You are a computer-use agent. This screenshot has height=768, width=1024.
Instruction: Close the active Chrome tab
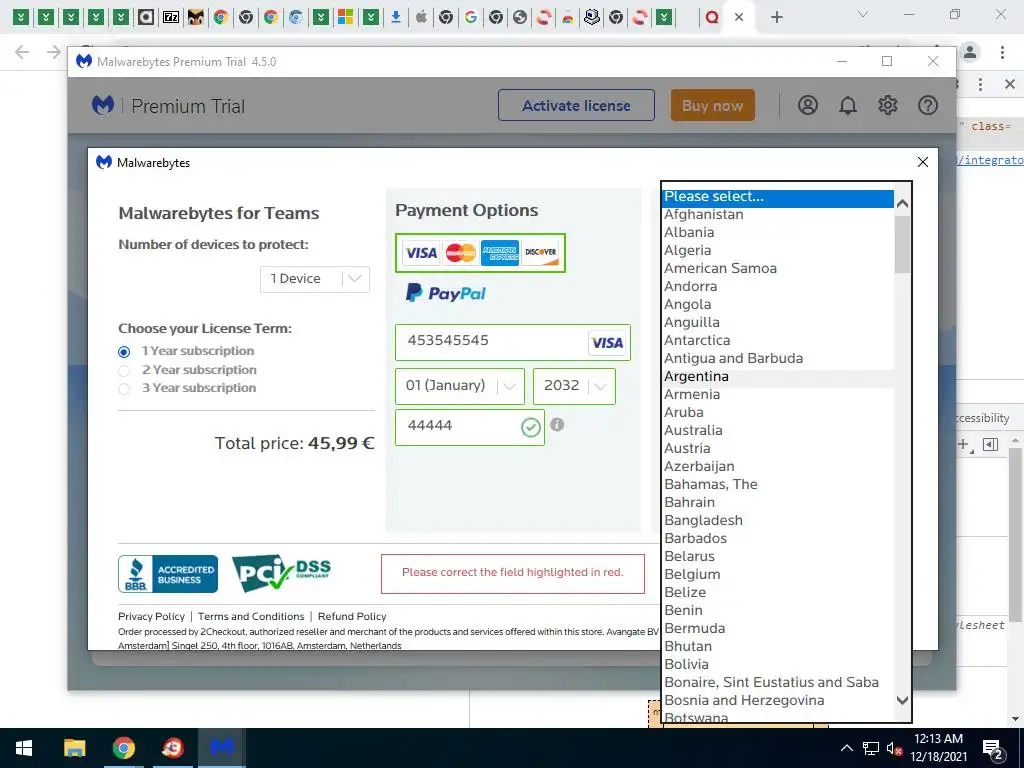click(739, 17)
